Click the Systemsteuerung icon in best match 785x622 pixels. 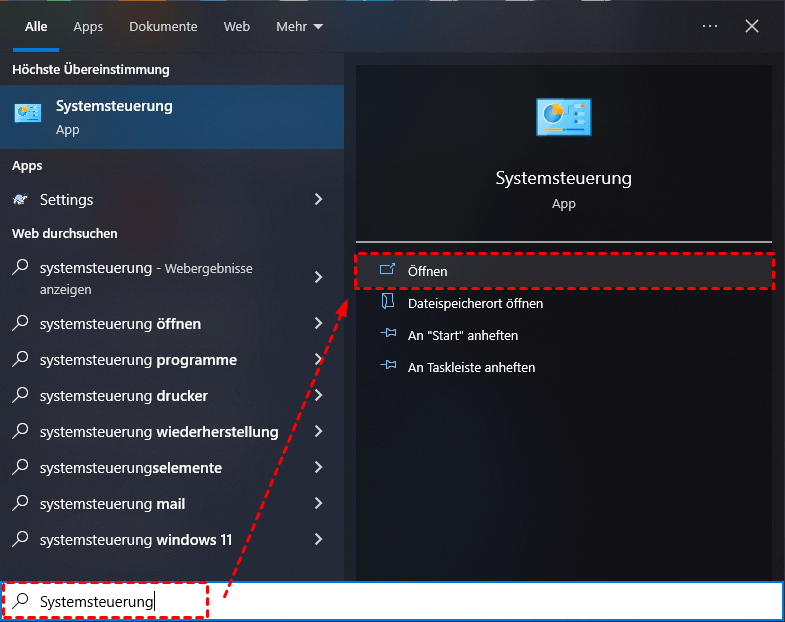[27, 116]
